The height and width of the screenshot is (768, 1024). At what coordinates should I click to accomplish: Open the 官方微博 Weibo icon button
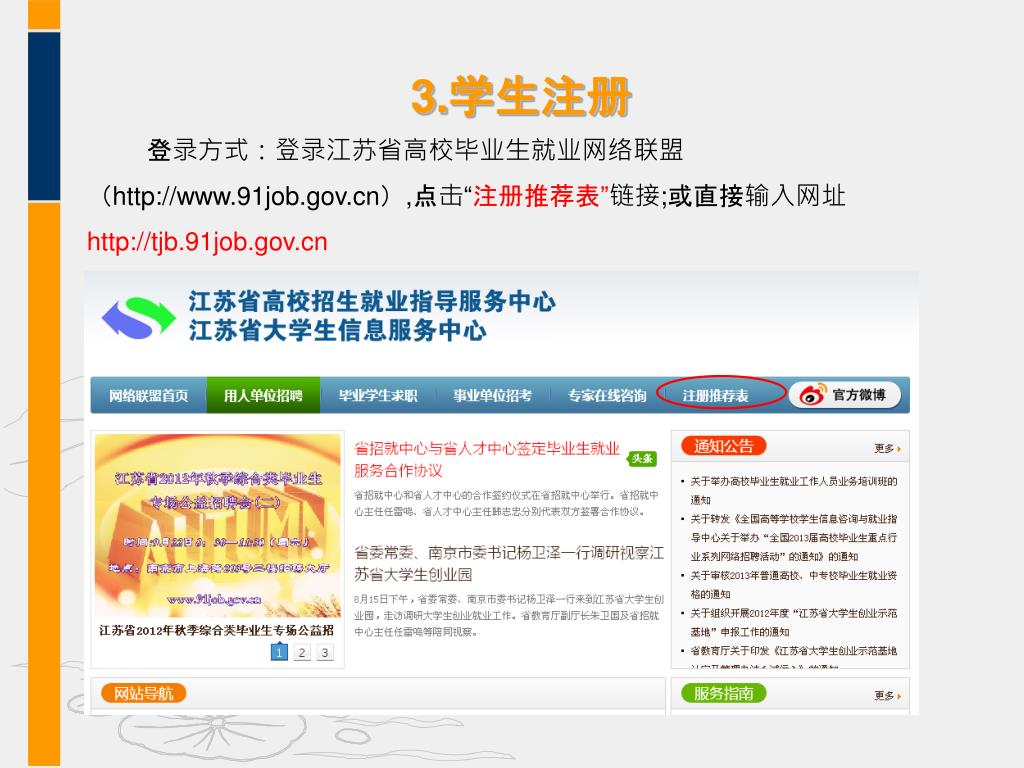845,395
